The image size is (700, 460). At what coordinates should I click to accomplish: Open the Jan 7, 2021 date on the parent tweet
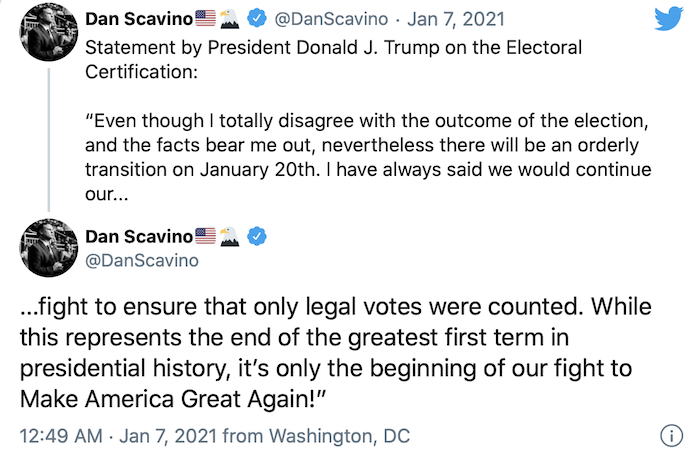point(456,19)
